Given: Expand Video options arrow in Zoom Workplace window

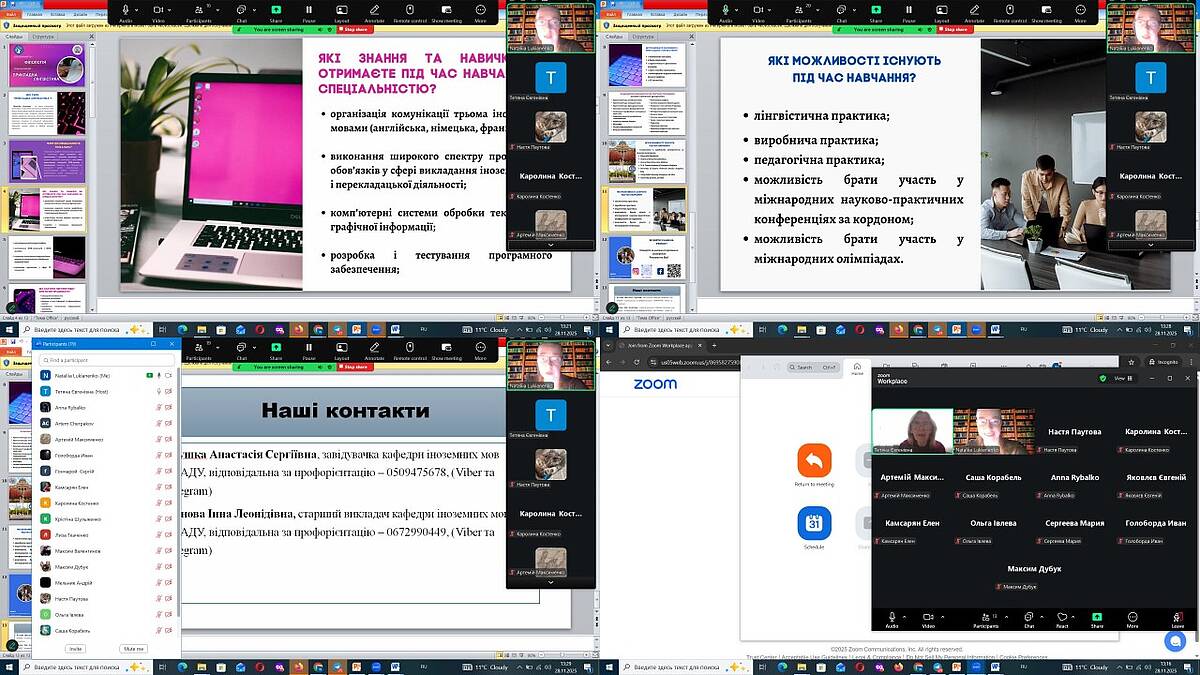Looking at the screenshot, I should pyautogui.click(x=941, y=614).
